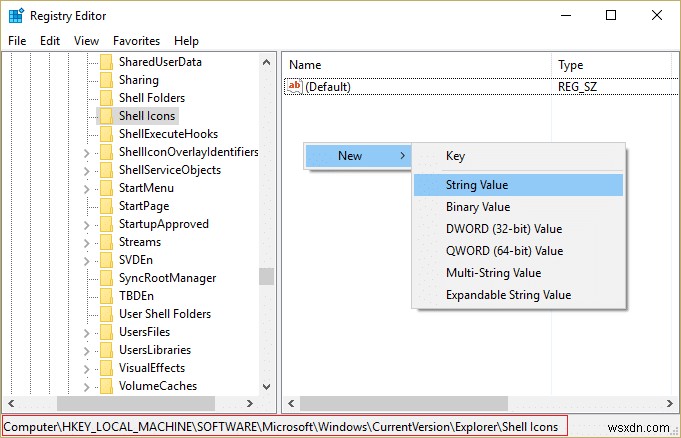Select the Shell Icons key label
Viewport: 681px width, 438px height.
click(147, 116)
